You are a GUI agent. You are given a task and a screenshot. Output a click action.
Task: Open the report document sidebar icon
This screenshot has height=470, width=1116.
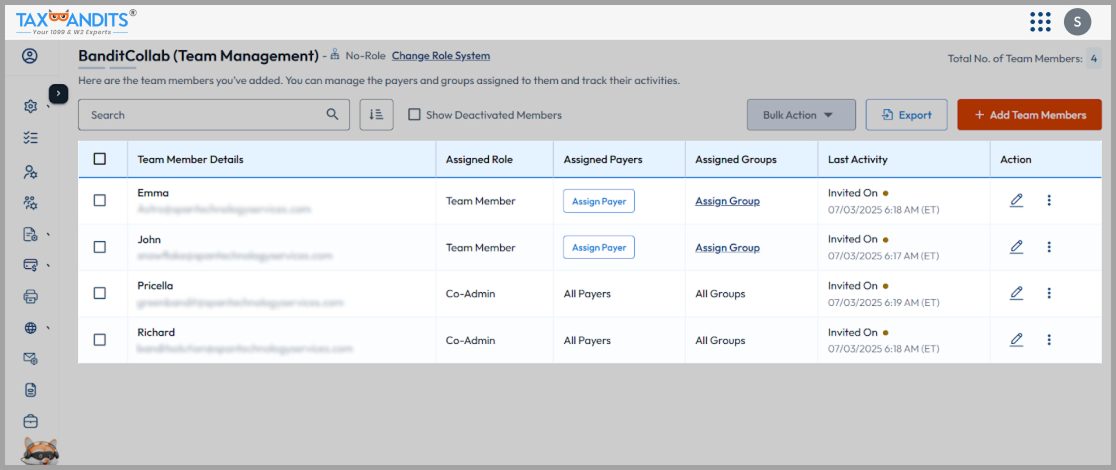pos(30,390)
